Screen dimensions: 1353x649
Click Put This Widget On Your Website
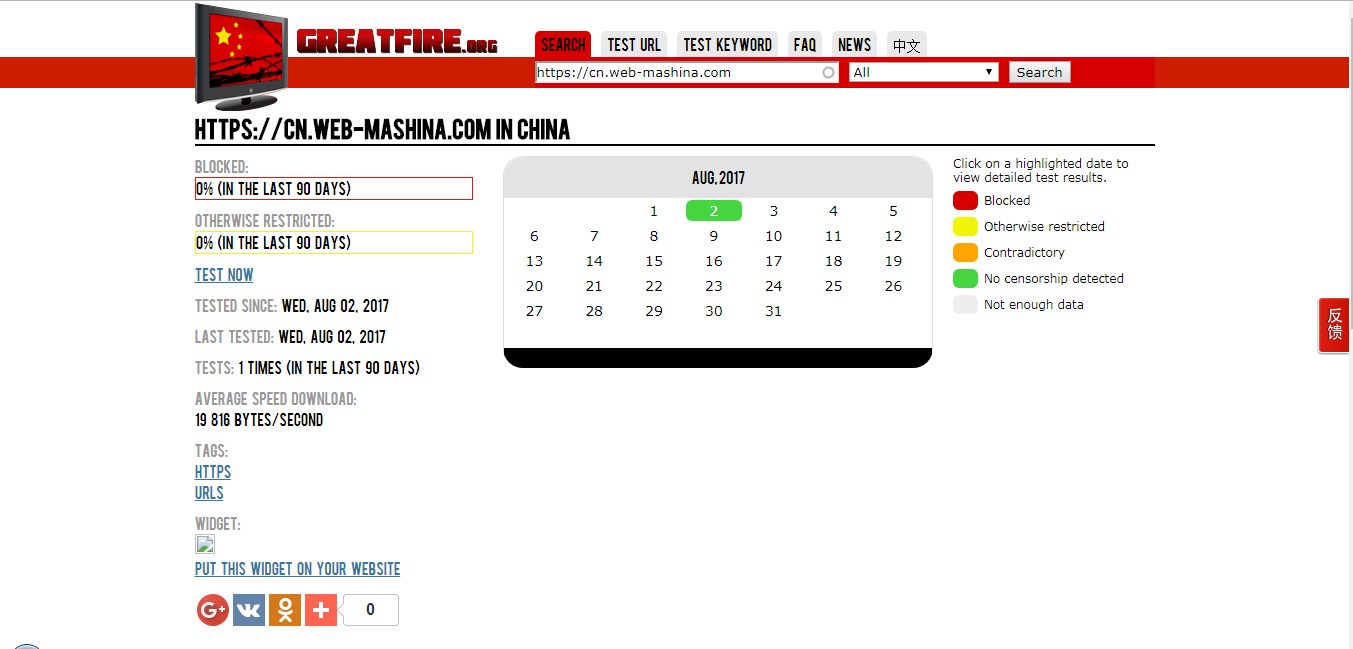pos(298,569)
